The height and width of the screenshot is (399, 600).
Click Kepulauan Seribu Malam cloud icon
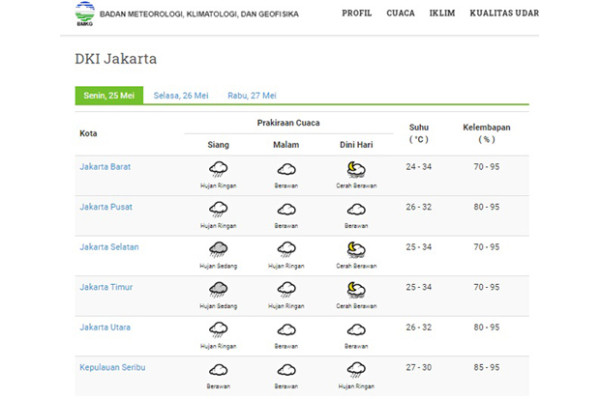[x=286, y=370]
